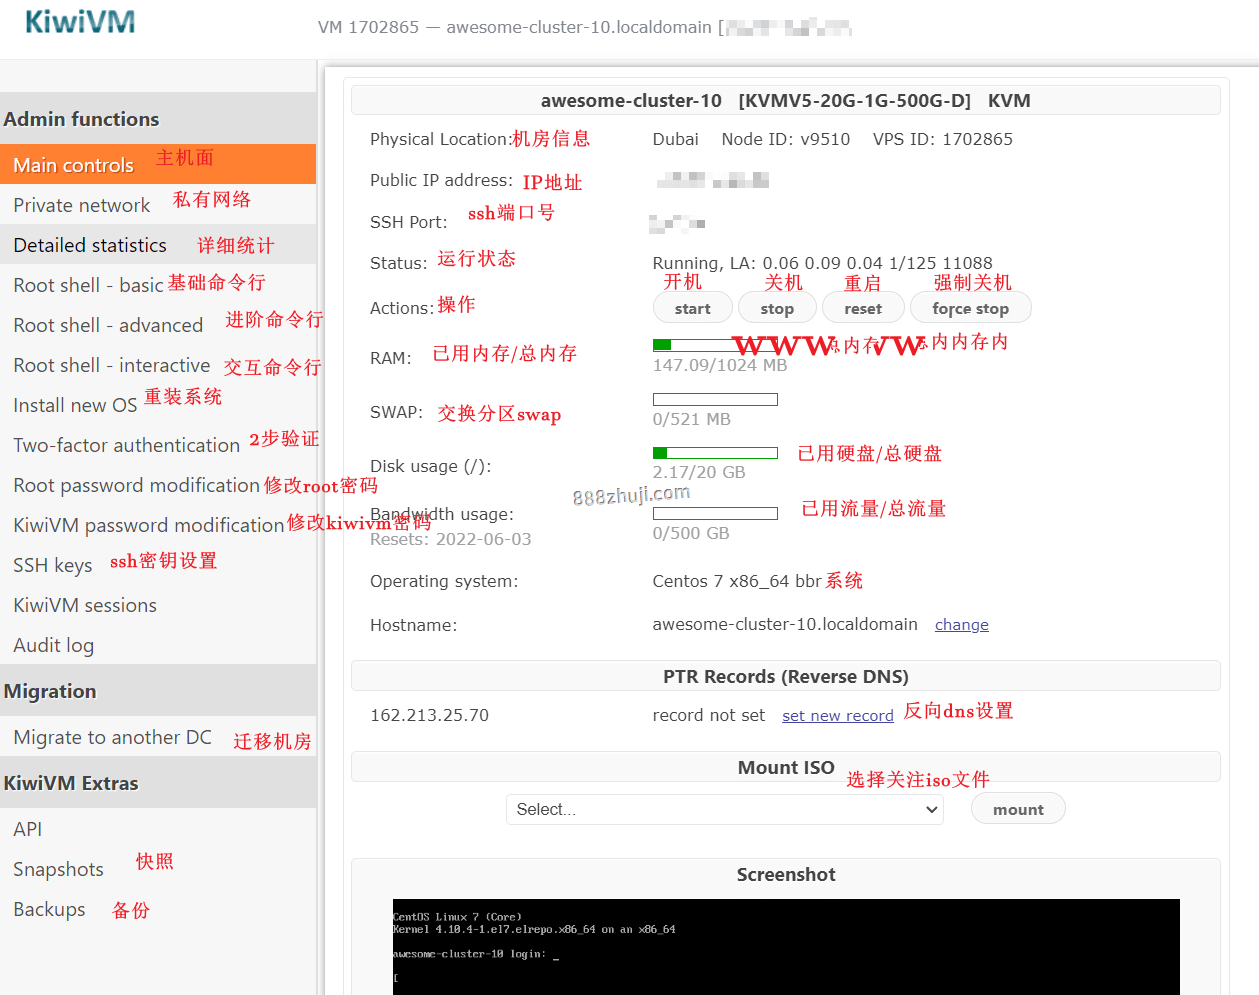
Task: Open Snapshots page
Action: 158,868
